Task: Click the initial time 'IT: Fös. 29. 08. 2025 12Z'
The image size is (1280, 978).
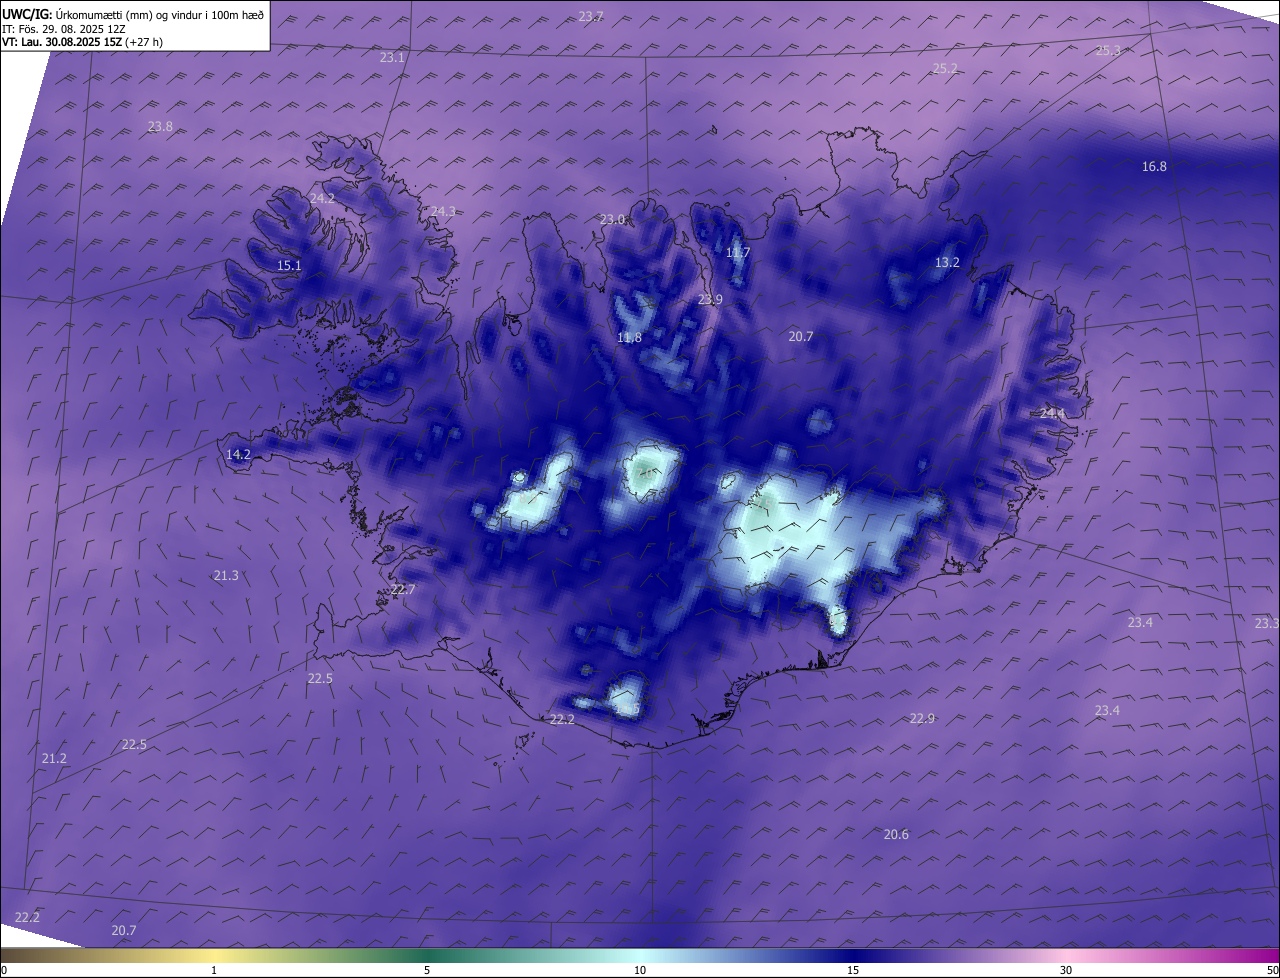Action: tap(64, 28)
